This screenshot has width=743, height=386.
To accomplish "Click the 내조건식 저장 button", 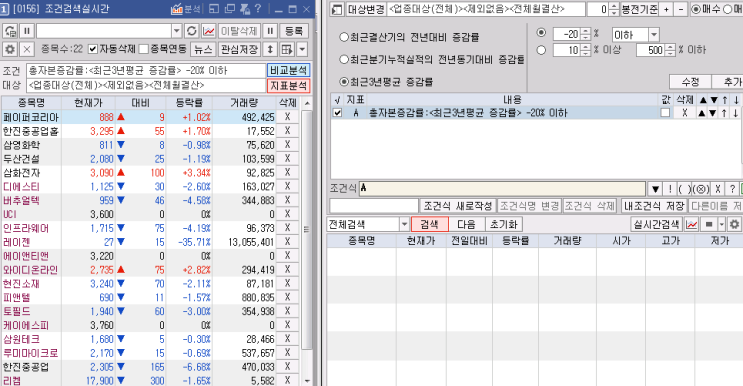I will tap(653, 206).
